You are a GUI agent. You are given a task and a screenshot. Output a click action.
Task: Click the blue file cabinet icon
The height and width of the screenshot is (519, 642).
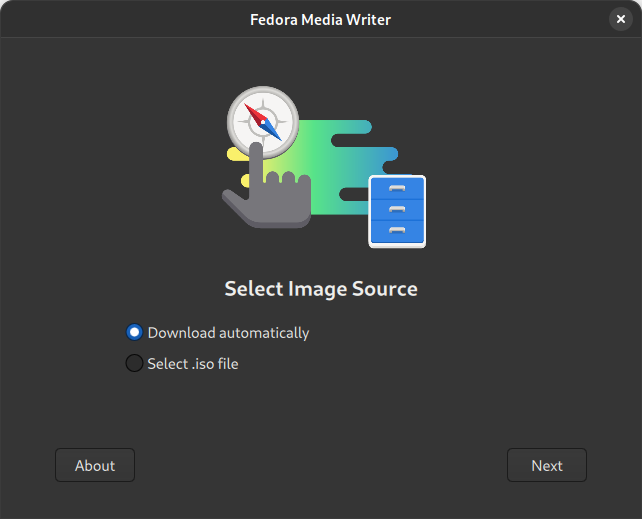click(x=397, y=211)
